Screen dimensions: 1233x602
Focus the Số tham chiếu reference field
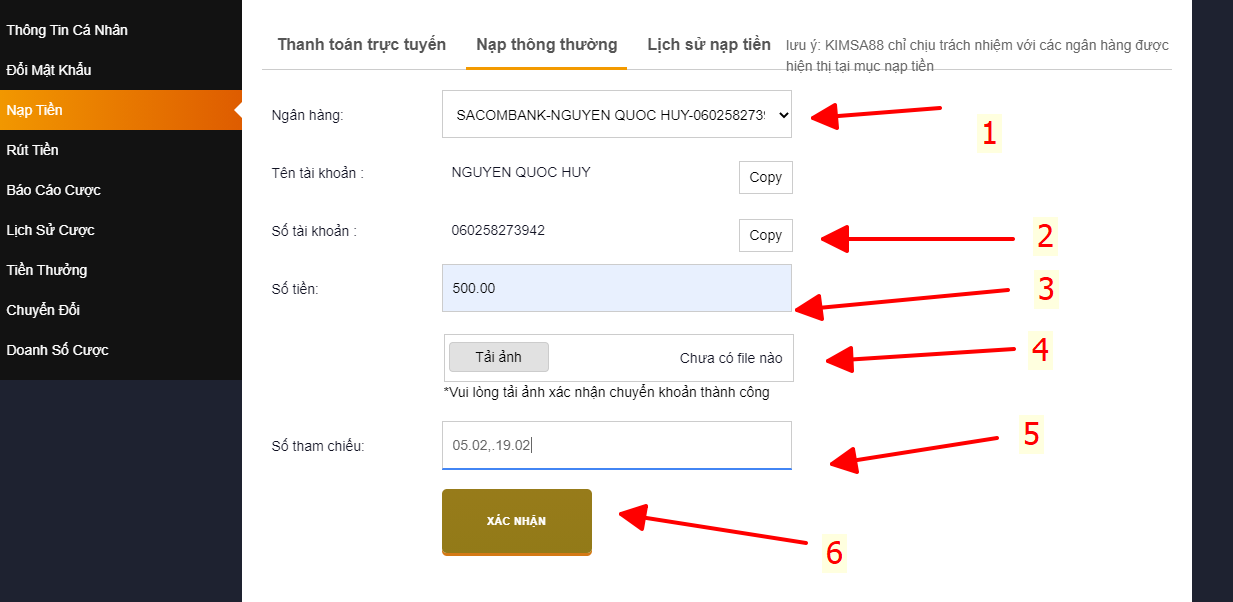[x=616, y=445]
